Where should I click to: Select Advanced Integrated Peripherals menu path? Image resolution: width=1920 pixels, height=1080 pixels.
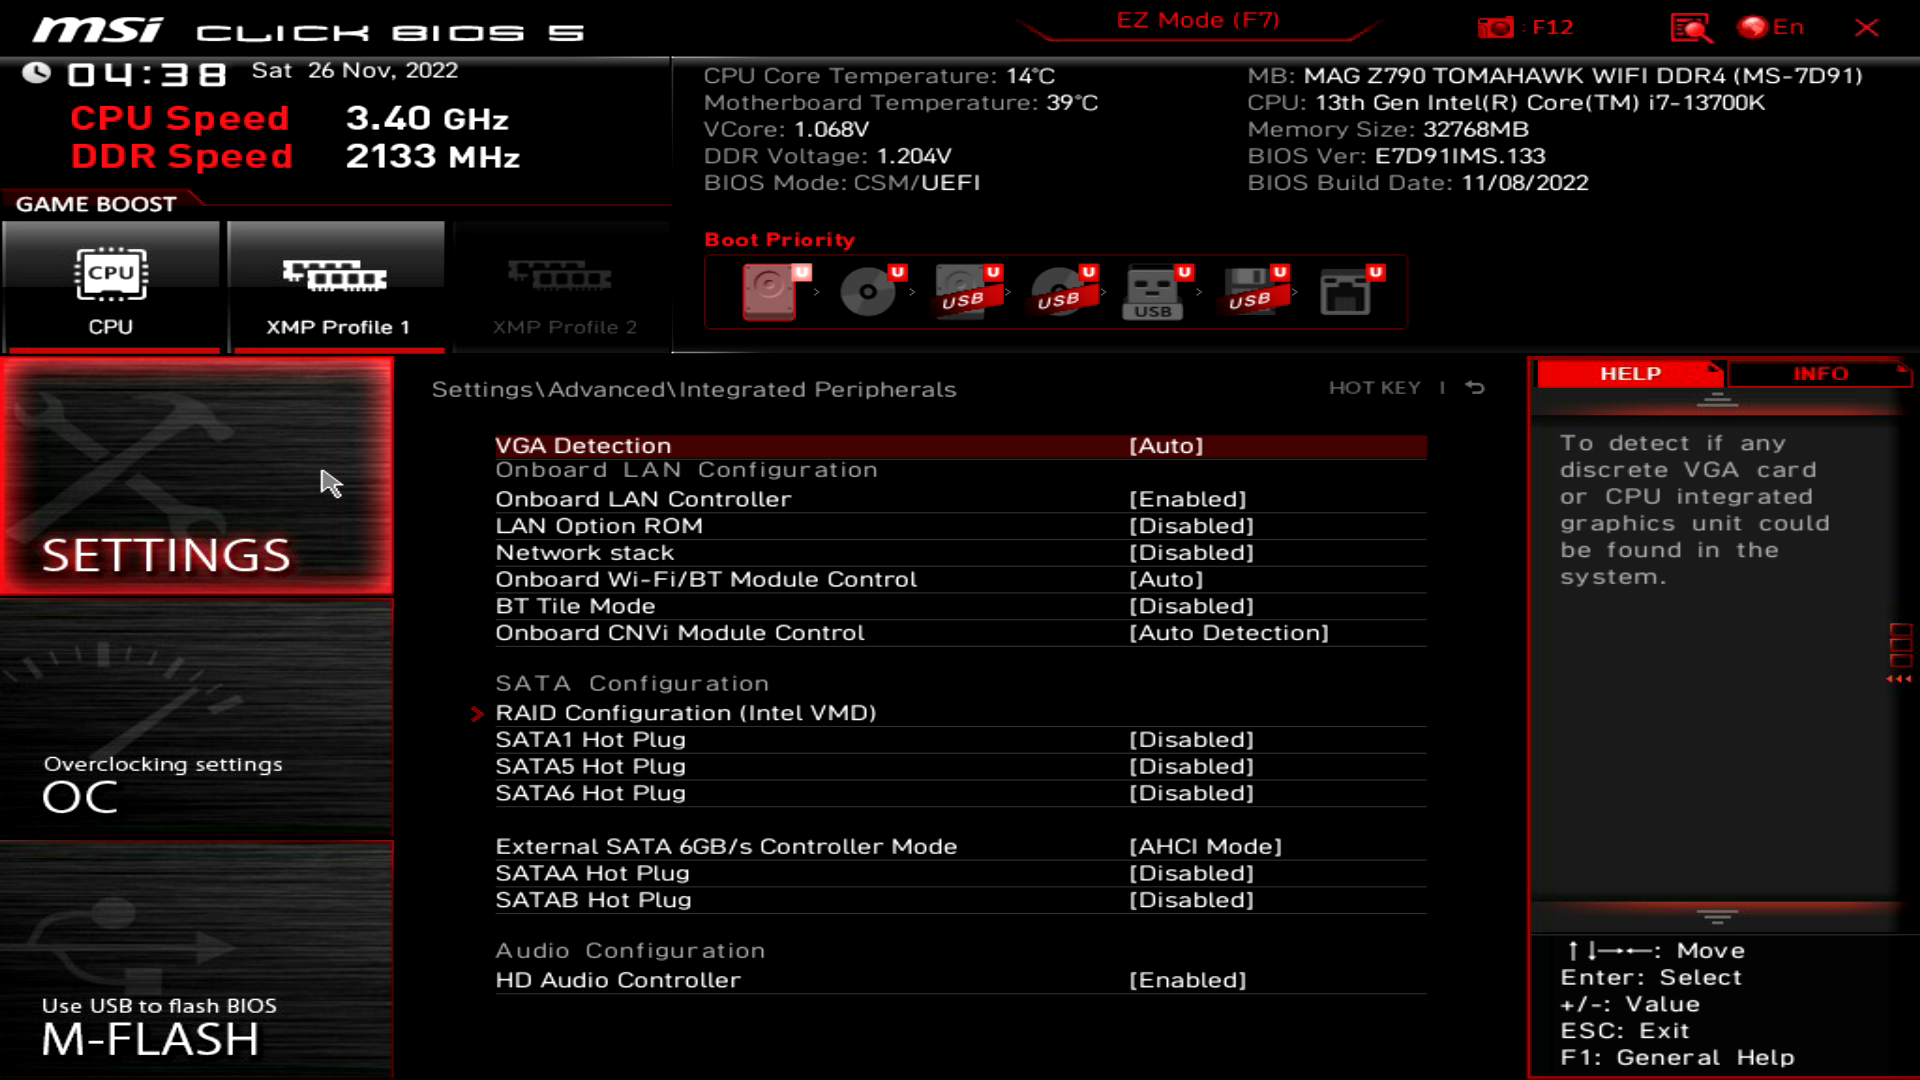coord(694,389)
